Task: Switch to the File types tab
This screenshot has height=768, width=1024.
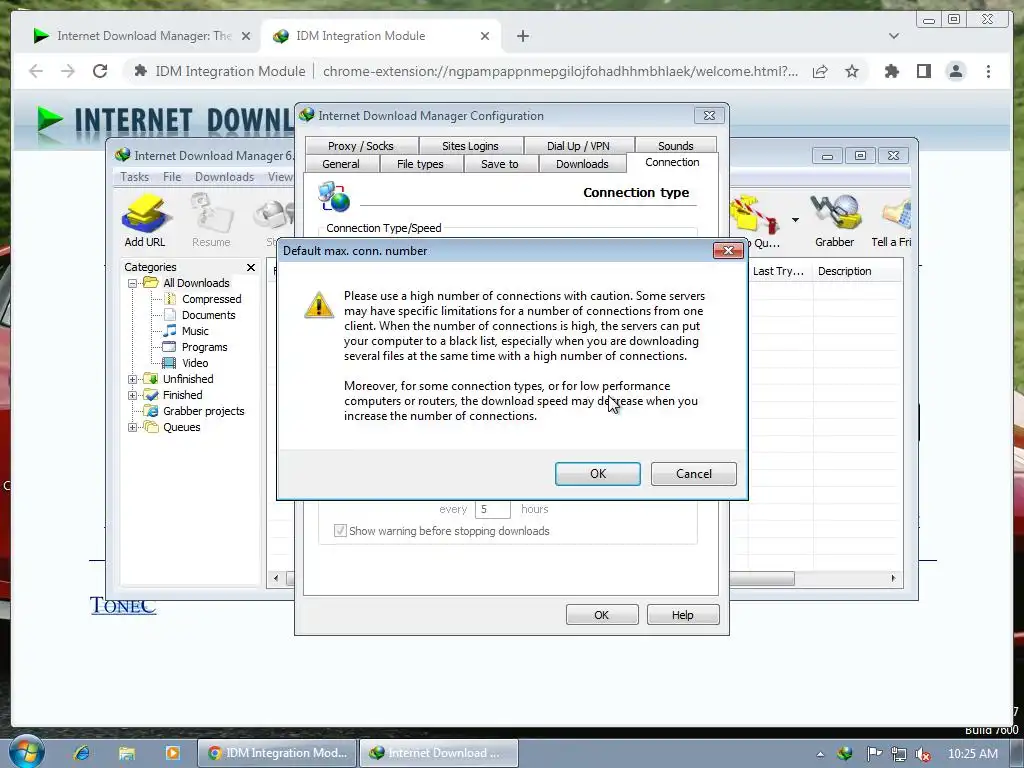Action: [x=420, y=164]
